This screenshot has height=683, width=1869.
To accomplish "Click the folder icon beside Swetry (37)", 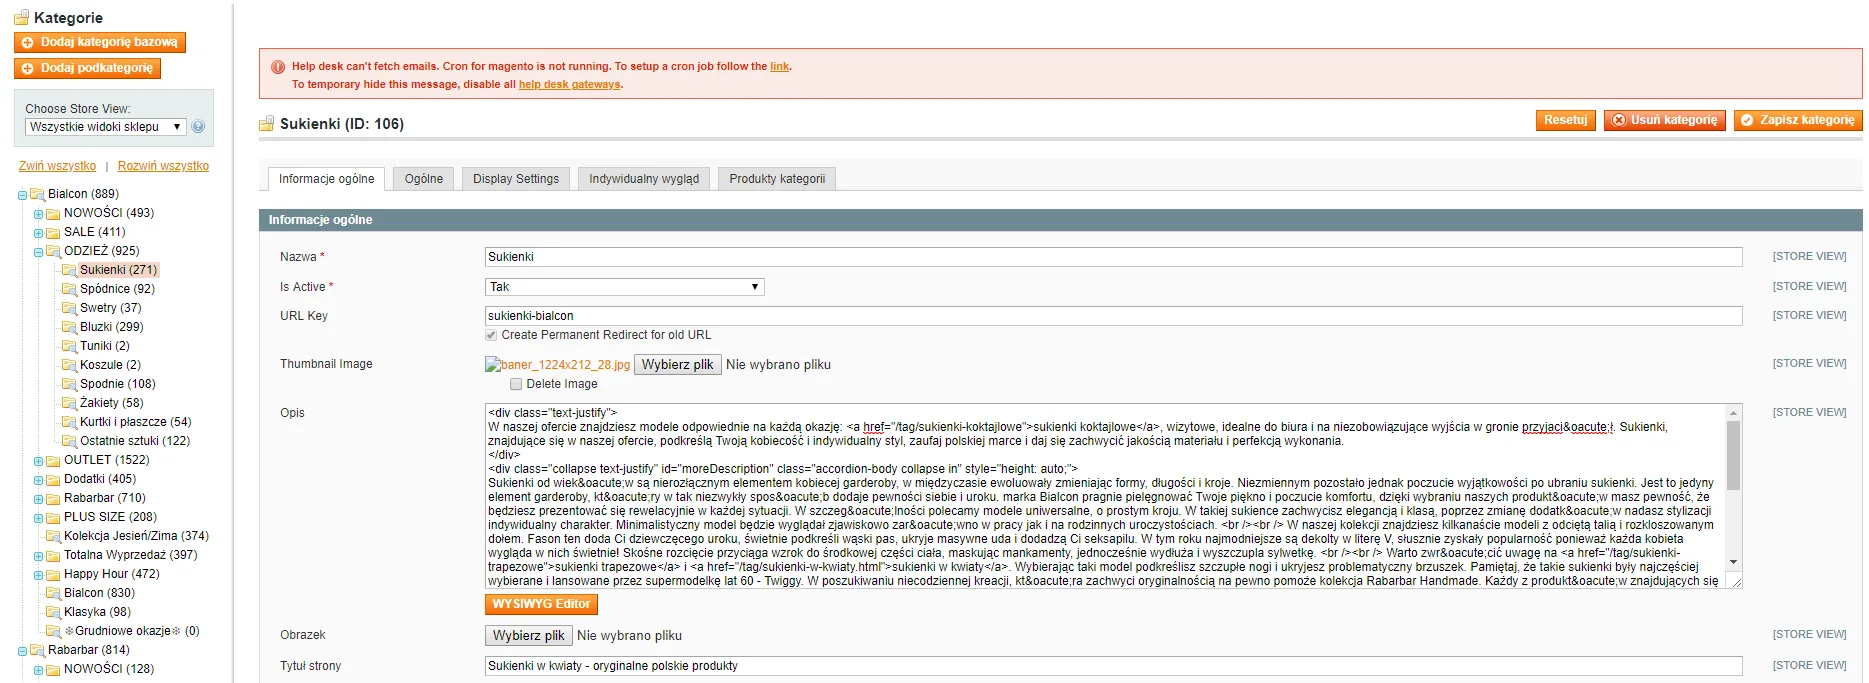I will pyautogui.click(x=69, y=308).
